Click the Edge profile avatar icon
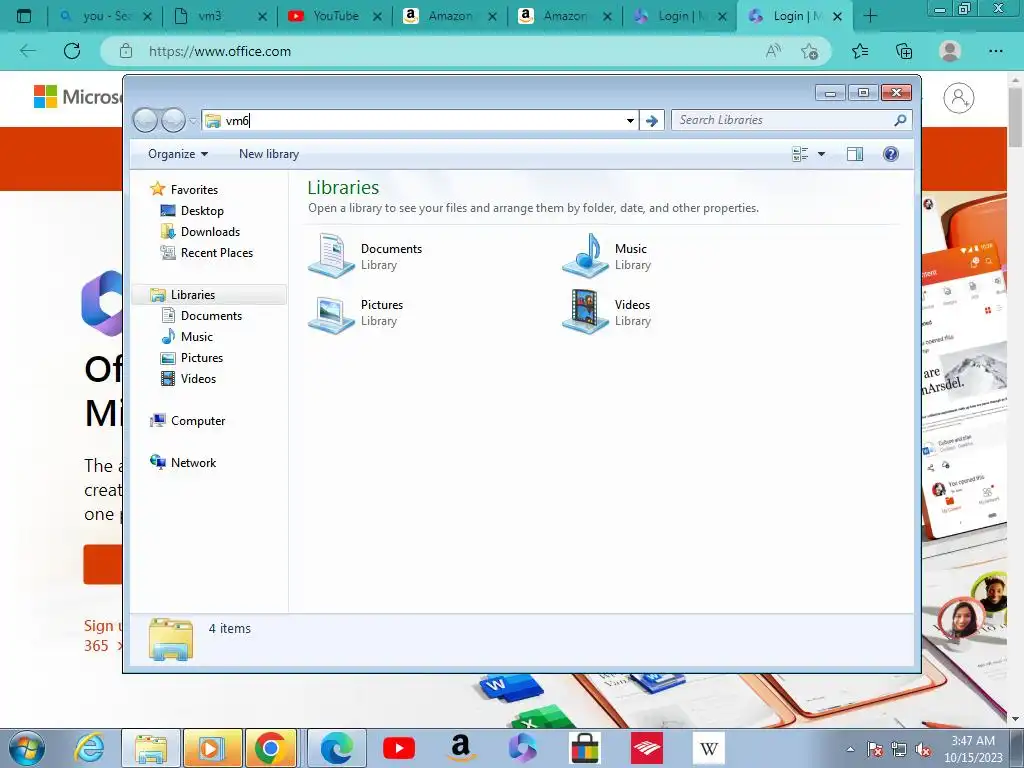 pyautogui.click(x=950, y=51)
